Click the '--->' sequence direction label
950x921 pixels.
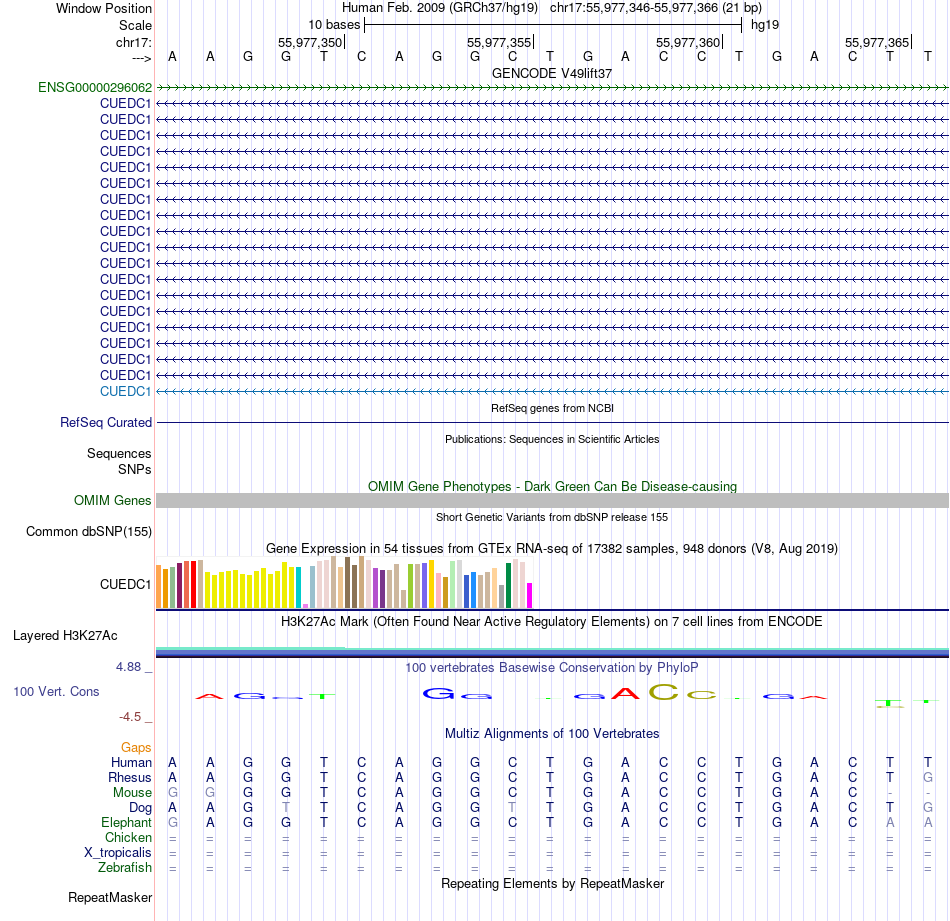pos(141,58)
